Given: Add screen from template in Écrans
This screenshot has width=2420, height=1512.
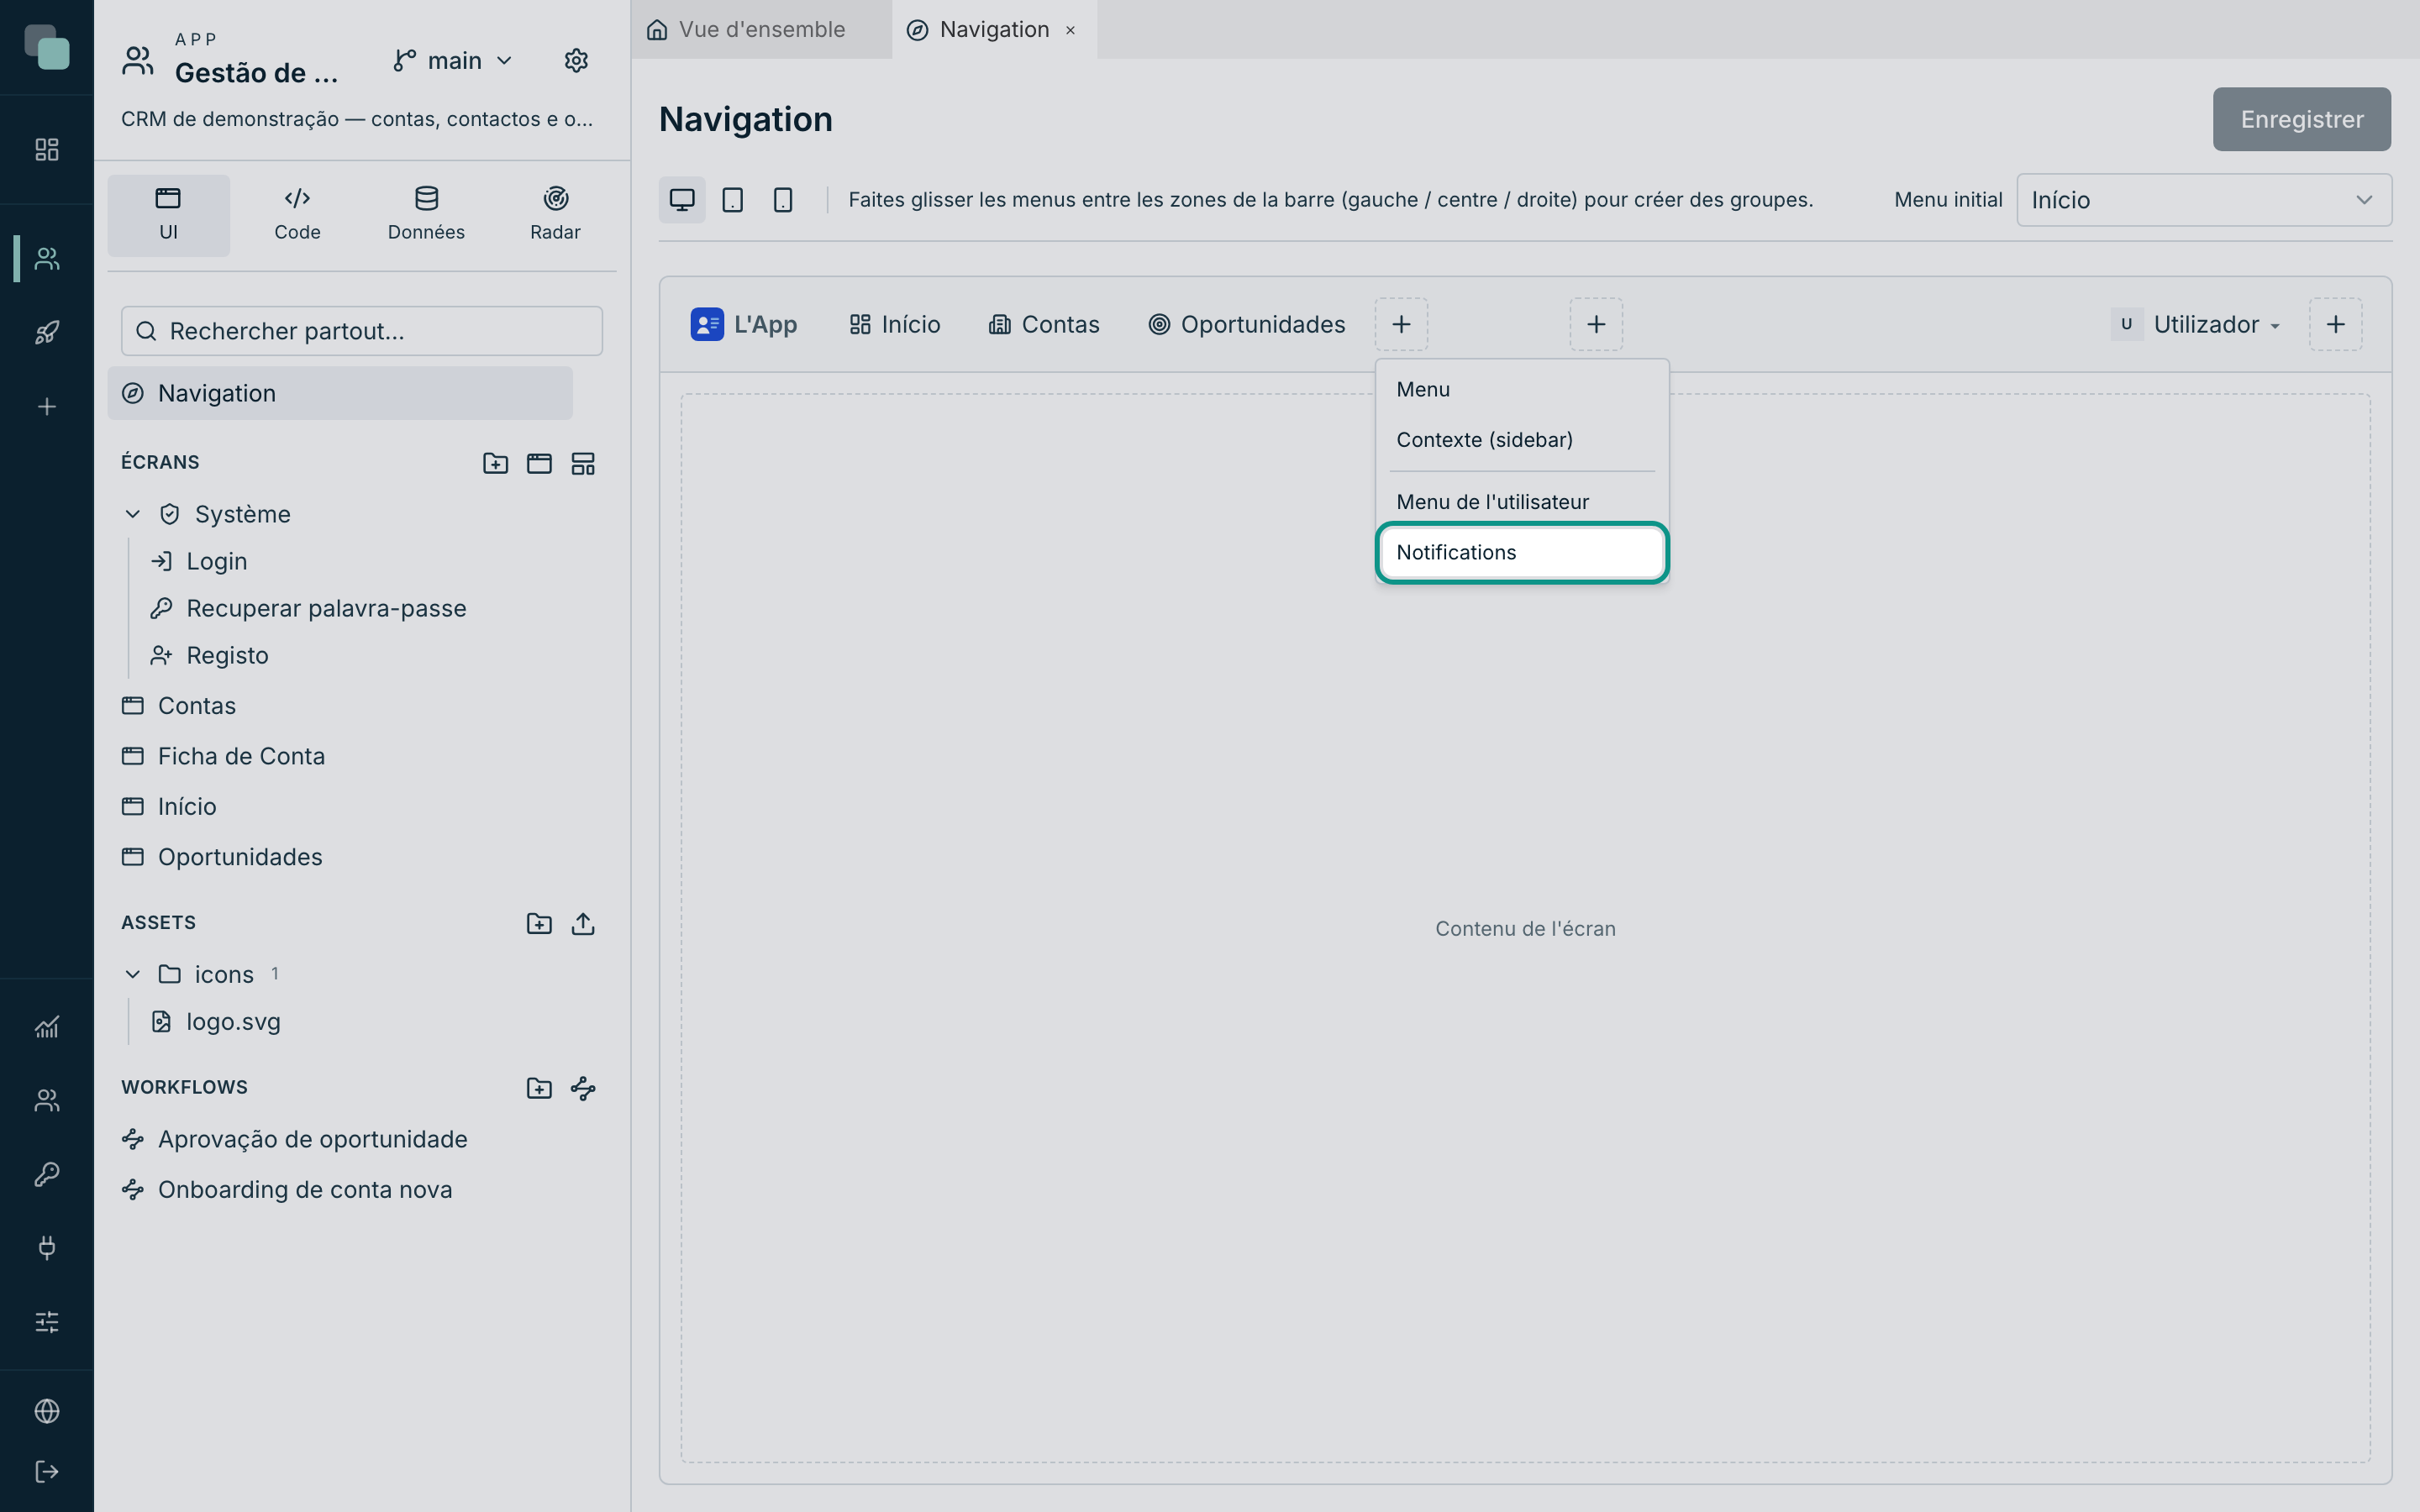Looking at the screenshot, I should [583, 463].
